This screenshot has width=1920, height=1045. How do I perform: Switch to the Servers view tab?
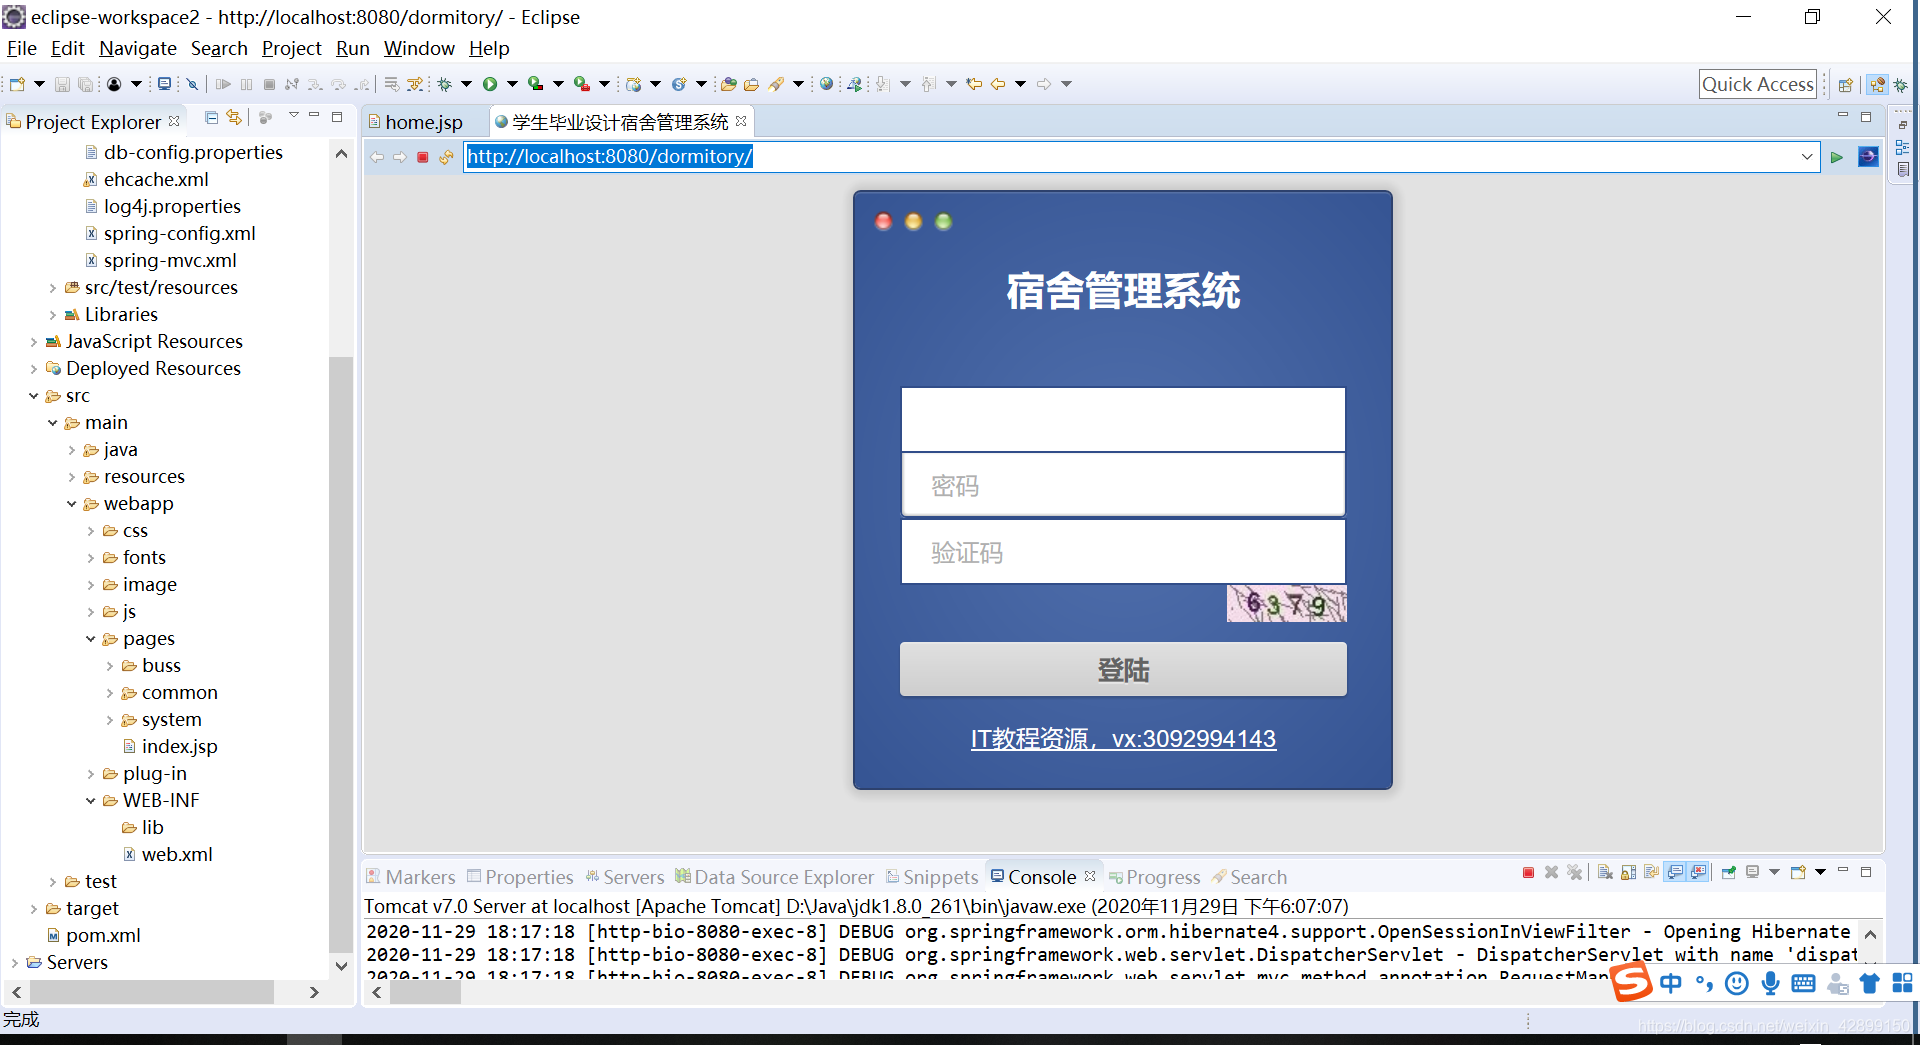pyautogui.click(x=624, y=877)
